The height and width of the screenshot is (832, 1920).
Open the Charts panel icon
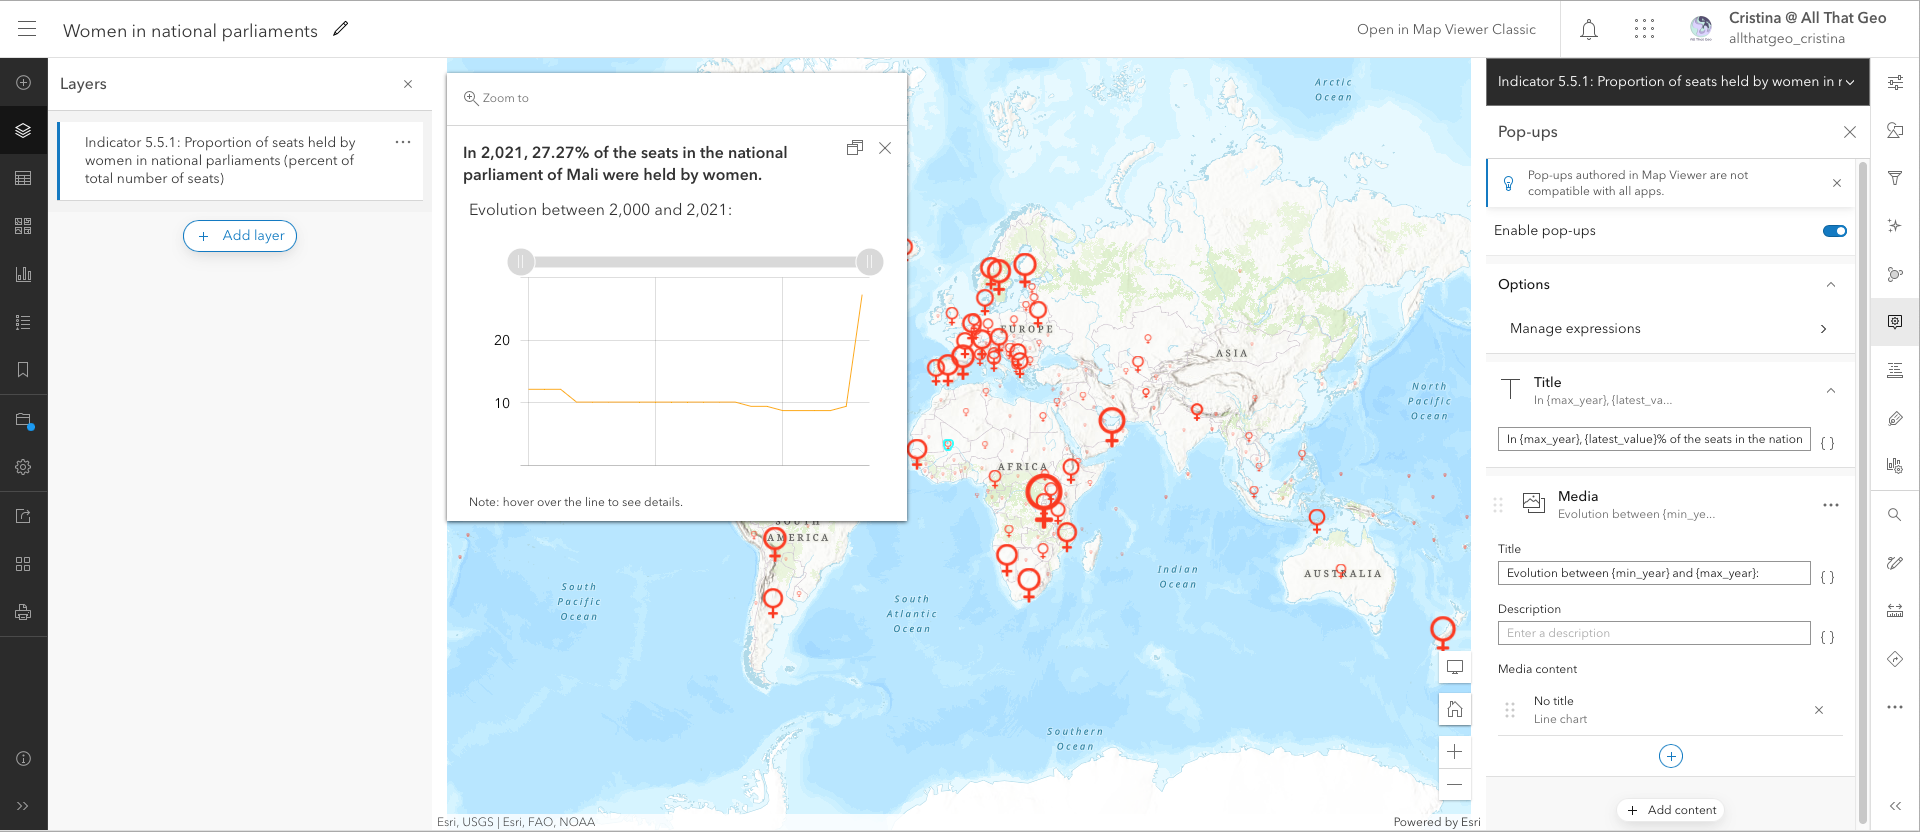(24, 274)
